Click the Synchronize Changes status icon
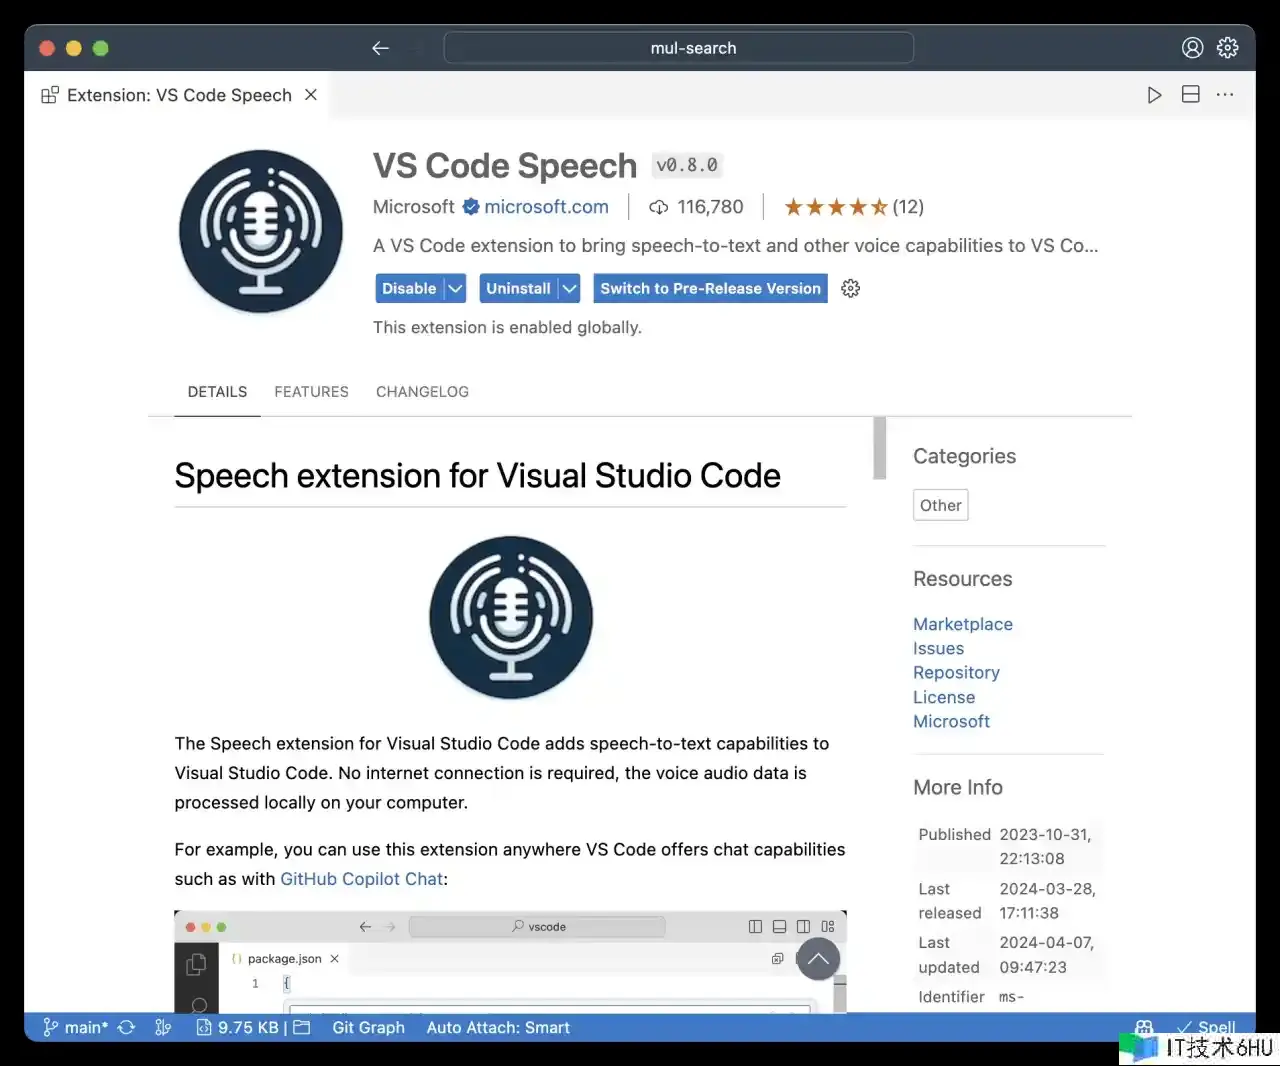The image size is (1280, 1066). (126, 1027)
